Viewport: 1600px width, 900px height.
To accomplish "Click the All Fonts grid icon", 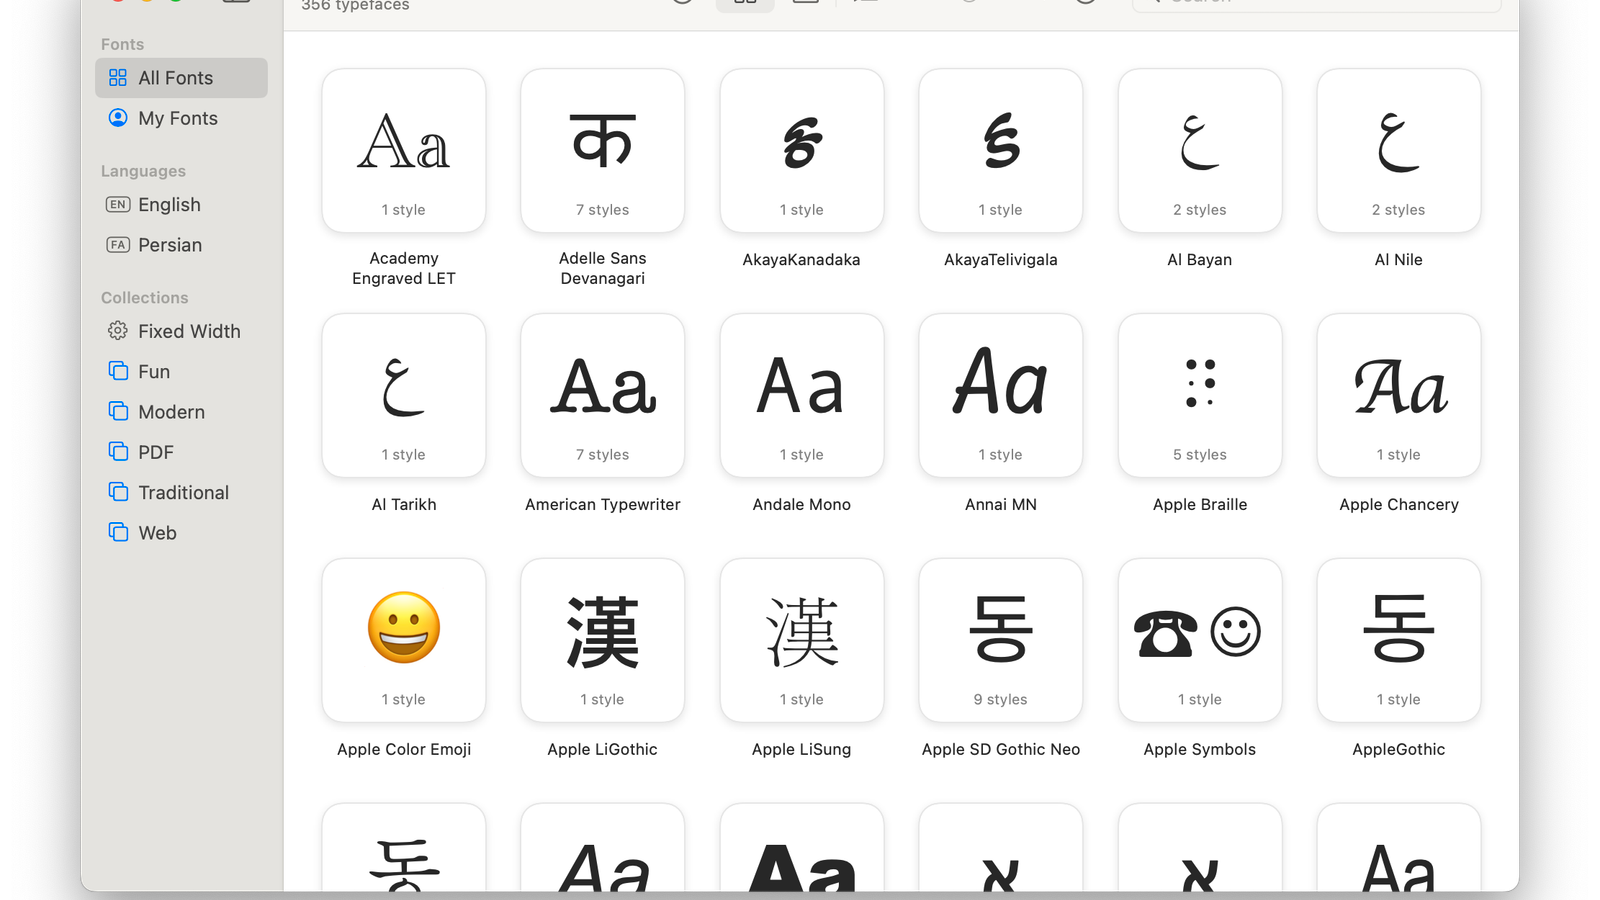I will (117, 77).
